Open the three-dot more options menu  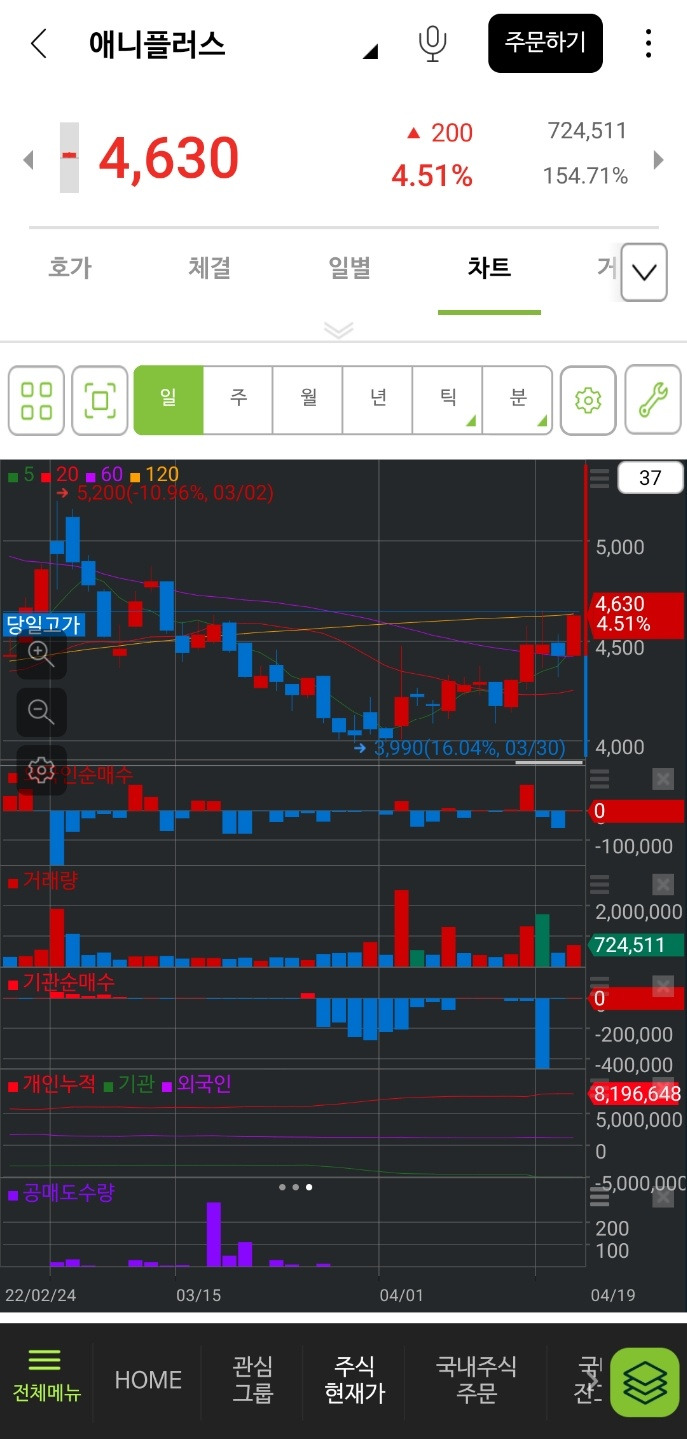[649, 44]
